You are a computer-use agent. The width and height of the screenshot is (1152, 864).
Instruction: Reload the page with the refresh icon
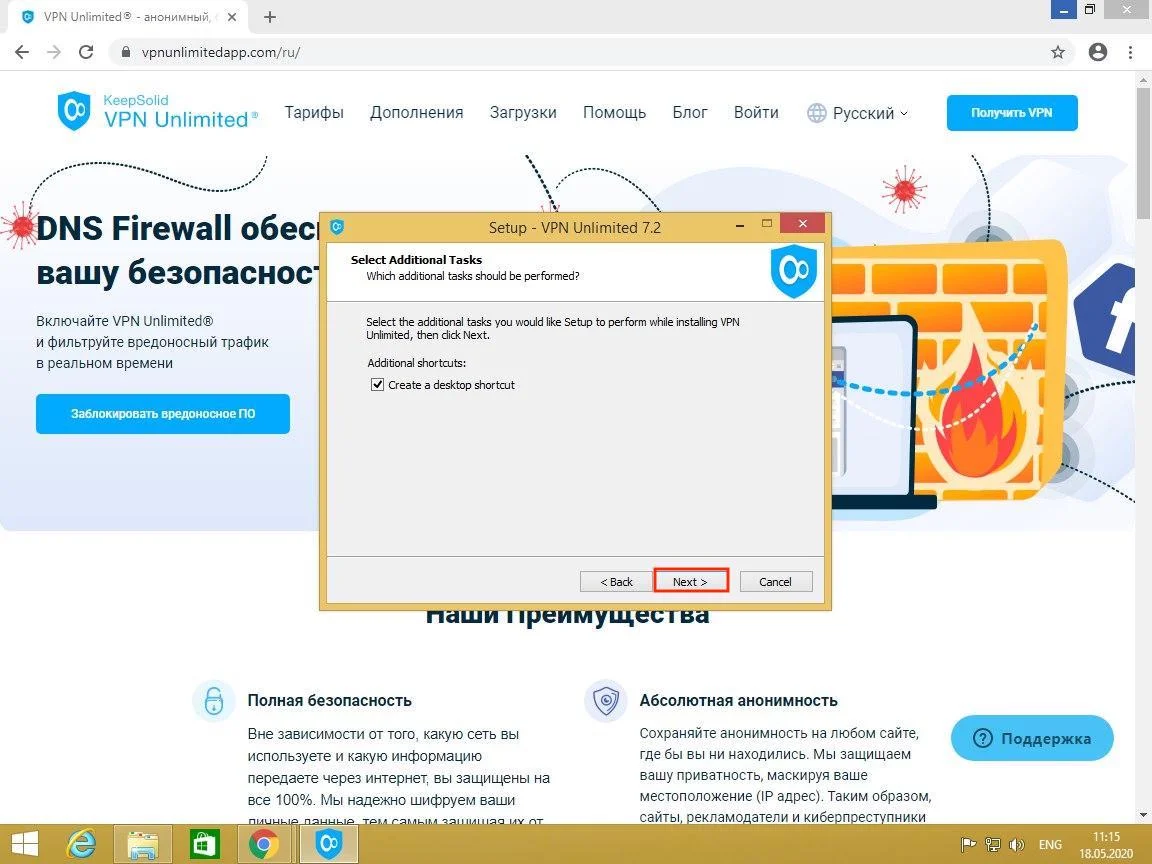pos(86,52)
